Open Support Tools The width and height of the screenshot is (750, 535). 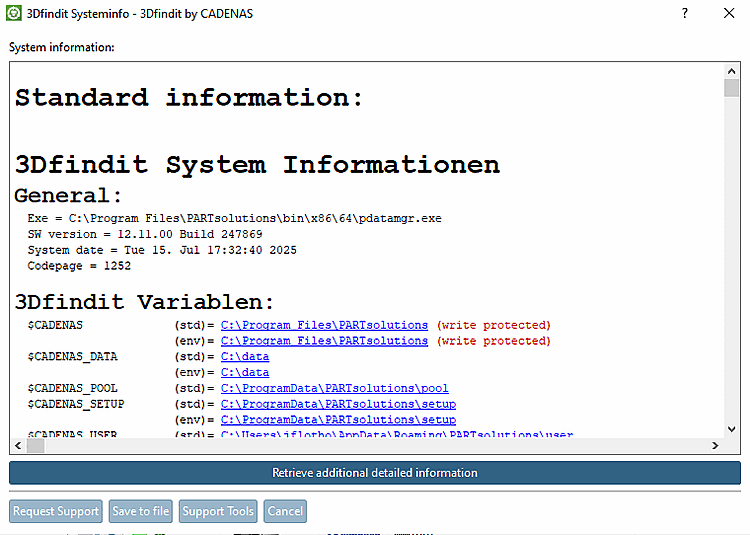coord(218,511)
